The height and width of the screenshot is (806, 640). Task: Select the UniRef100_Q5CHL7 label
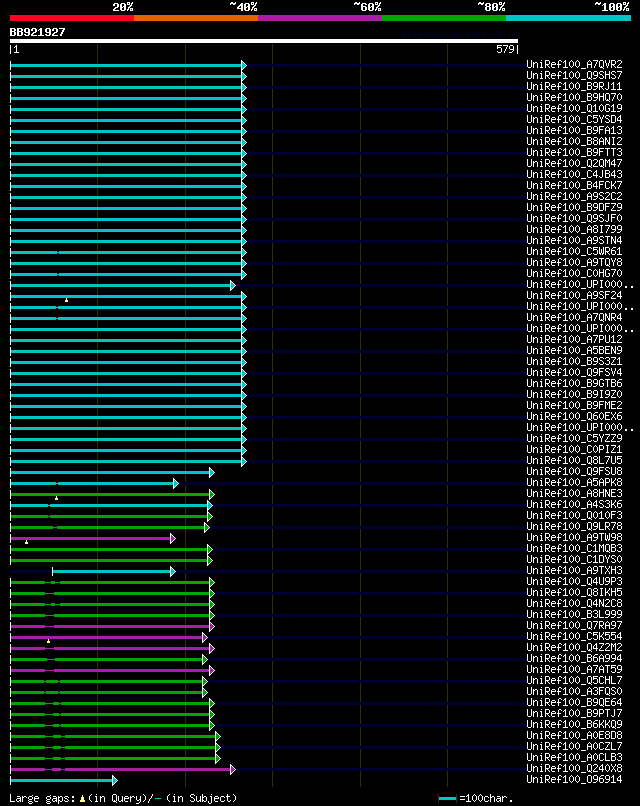pyautogui.click(x=574, y=681)
